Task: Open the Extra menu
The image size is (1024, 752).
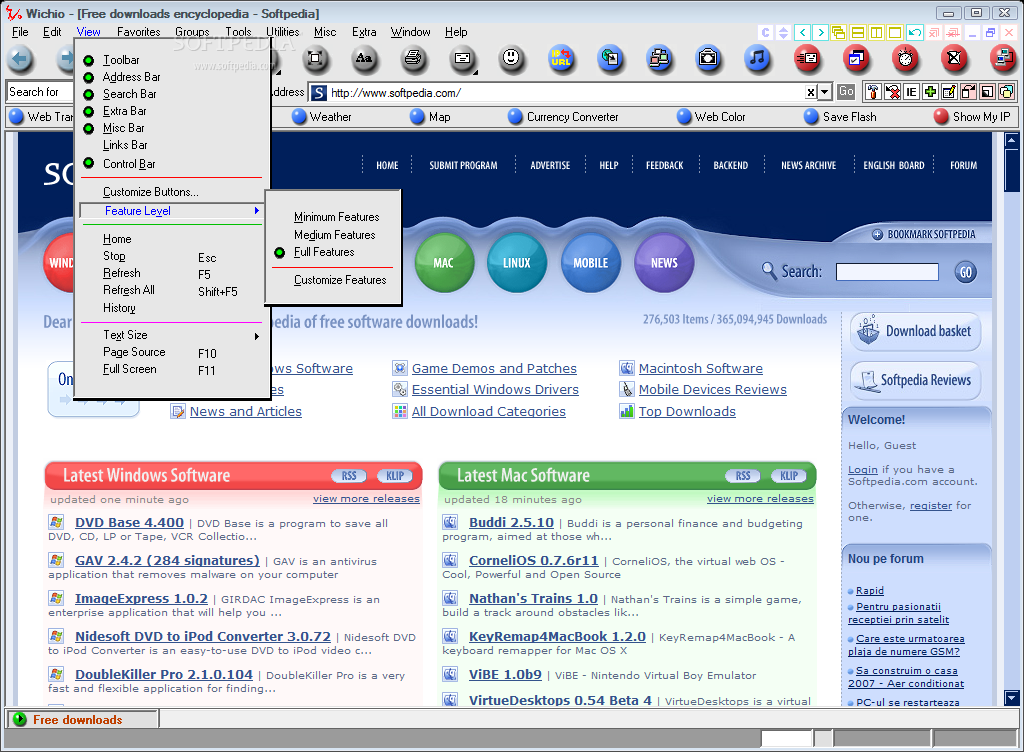Action: click(364, 32)
